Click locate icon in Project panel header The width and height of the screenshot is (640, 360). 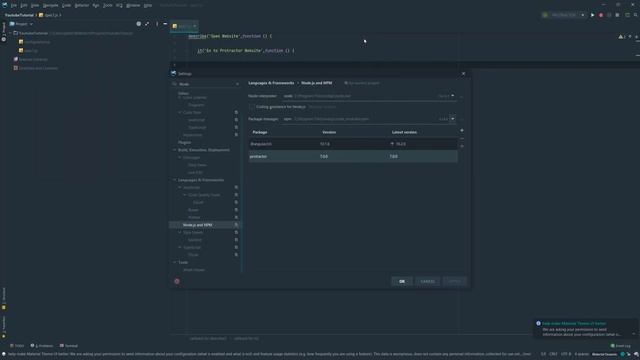click(x=139, y=24)
